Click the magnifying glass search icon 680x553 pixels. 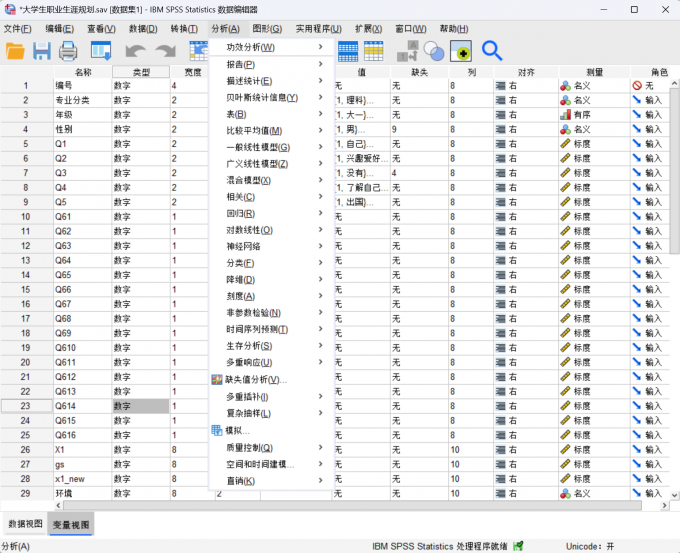492,51
